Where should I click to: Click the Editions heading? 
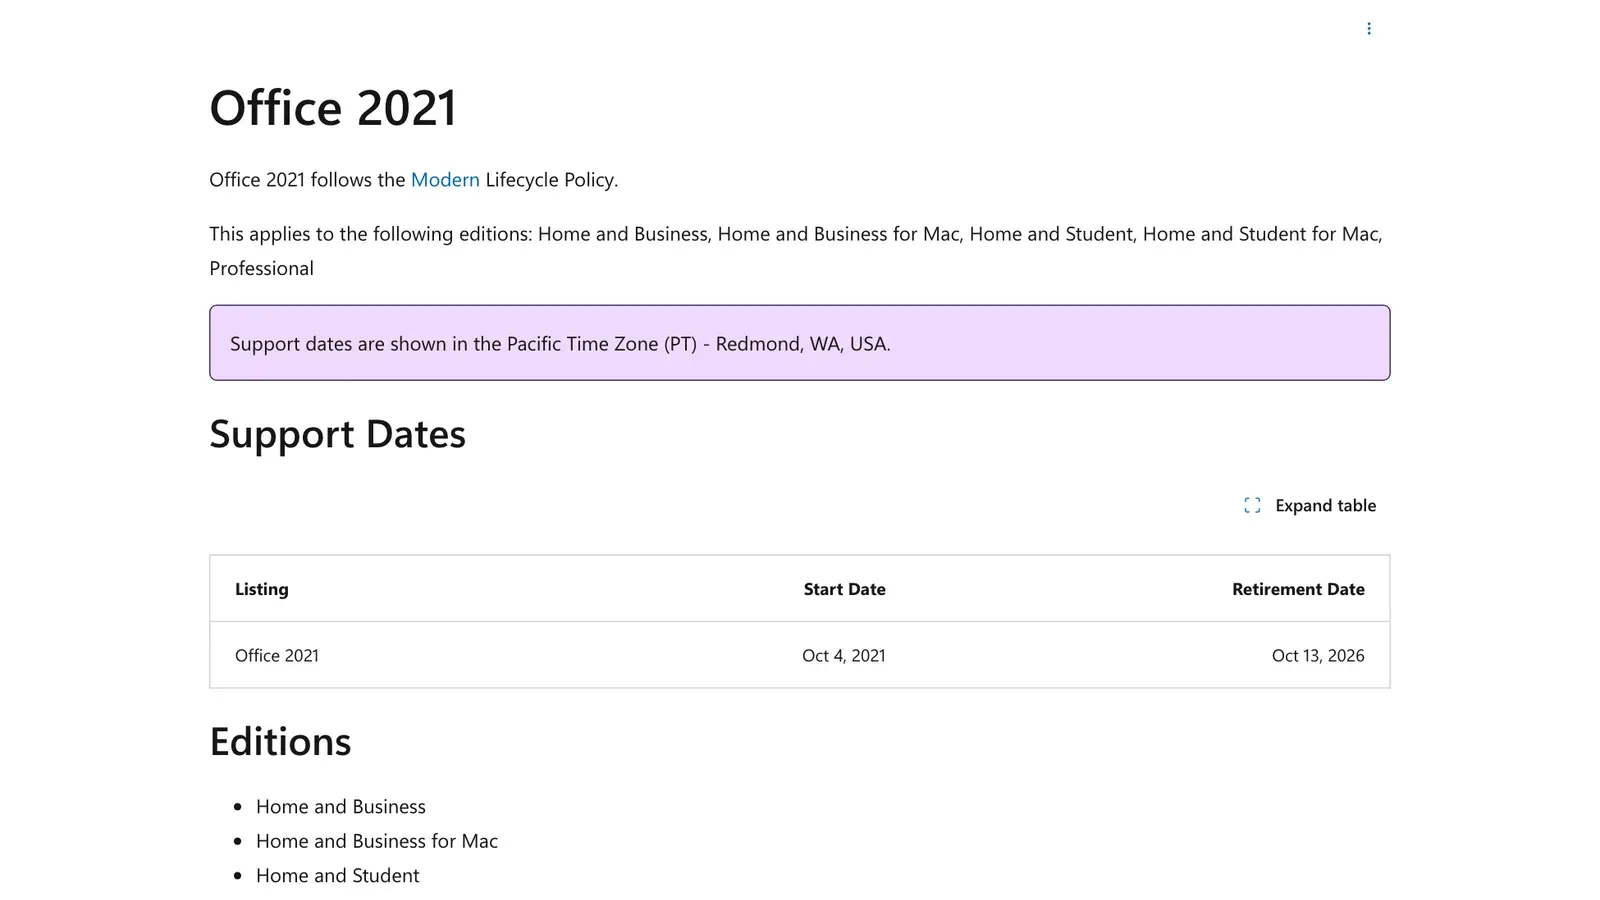point(281,742)
